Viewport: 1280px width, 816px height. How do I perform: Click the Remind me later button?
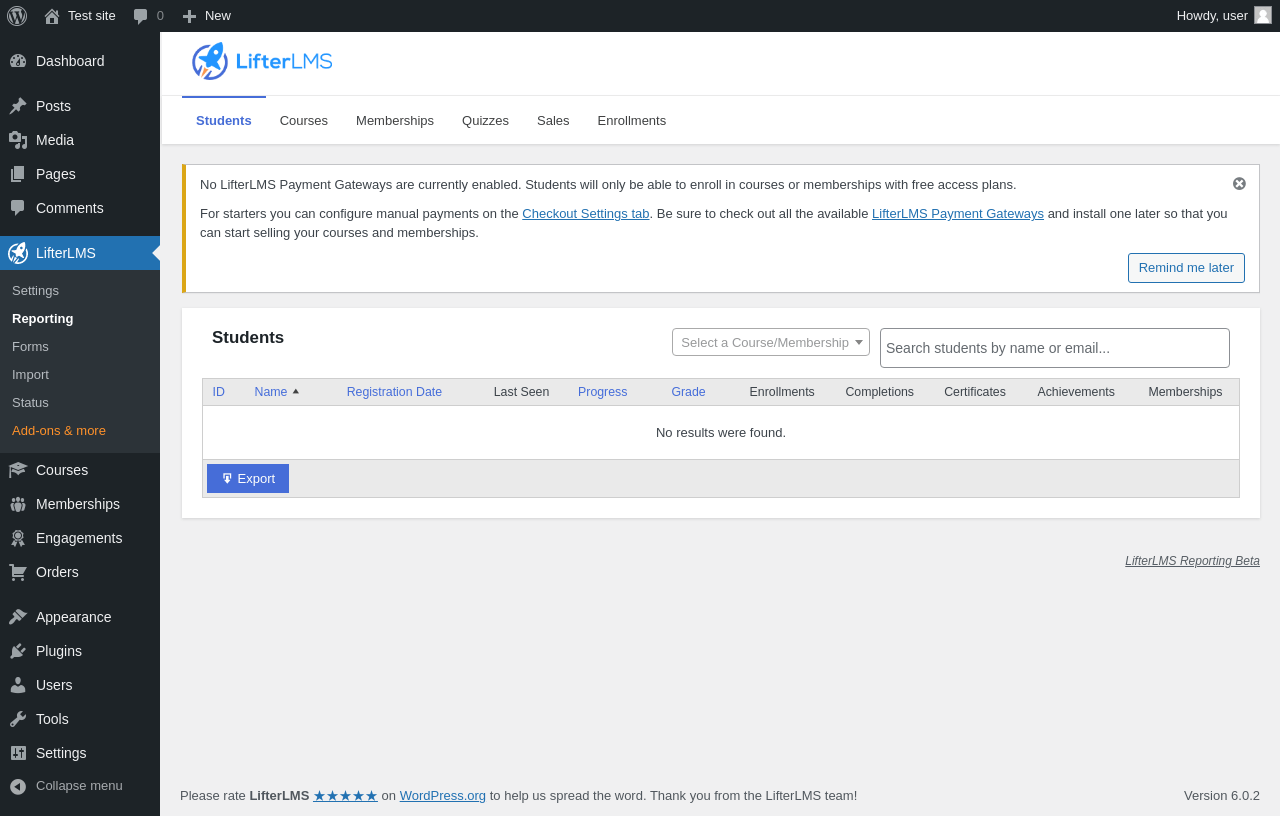(1186, 268)
